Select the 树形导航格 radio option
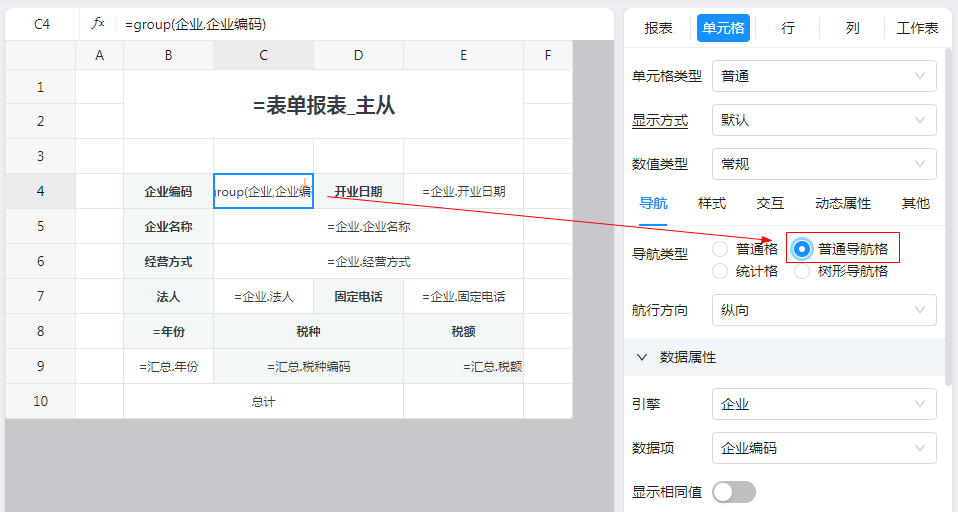 [802, 271]
